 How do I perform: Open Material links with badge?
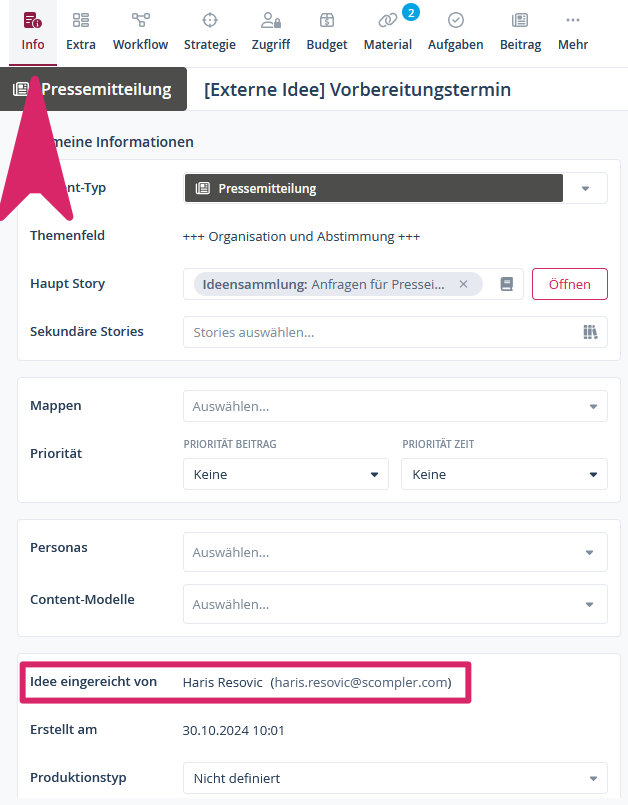pyautogui.click(x=388, y=31)
